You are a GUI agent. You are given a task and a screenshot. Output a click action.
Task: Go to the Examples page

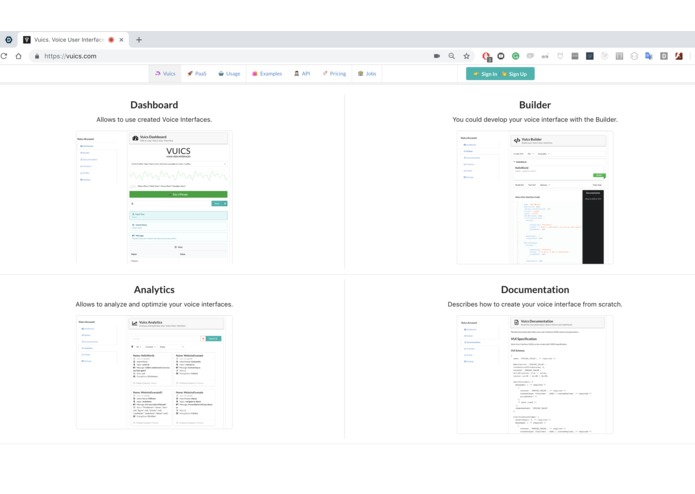point(267,74)
